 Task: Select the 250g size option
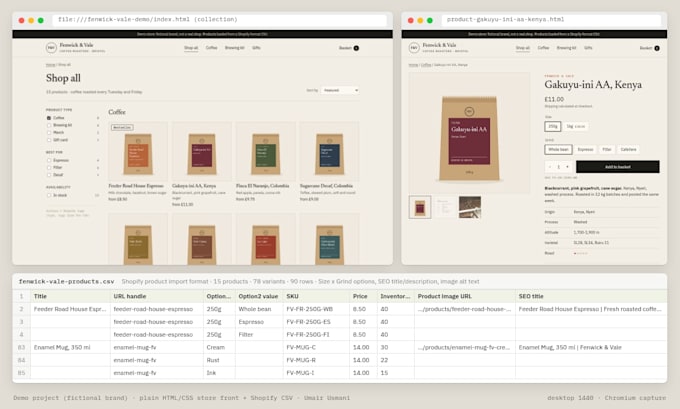[x=552, y=126]
